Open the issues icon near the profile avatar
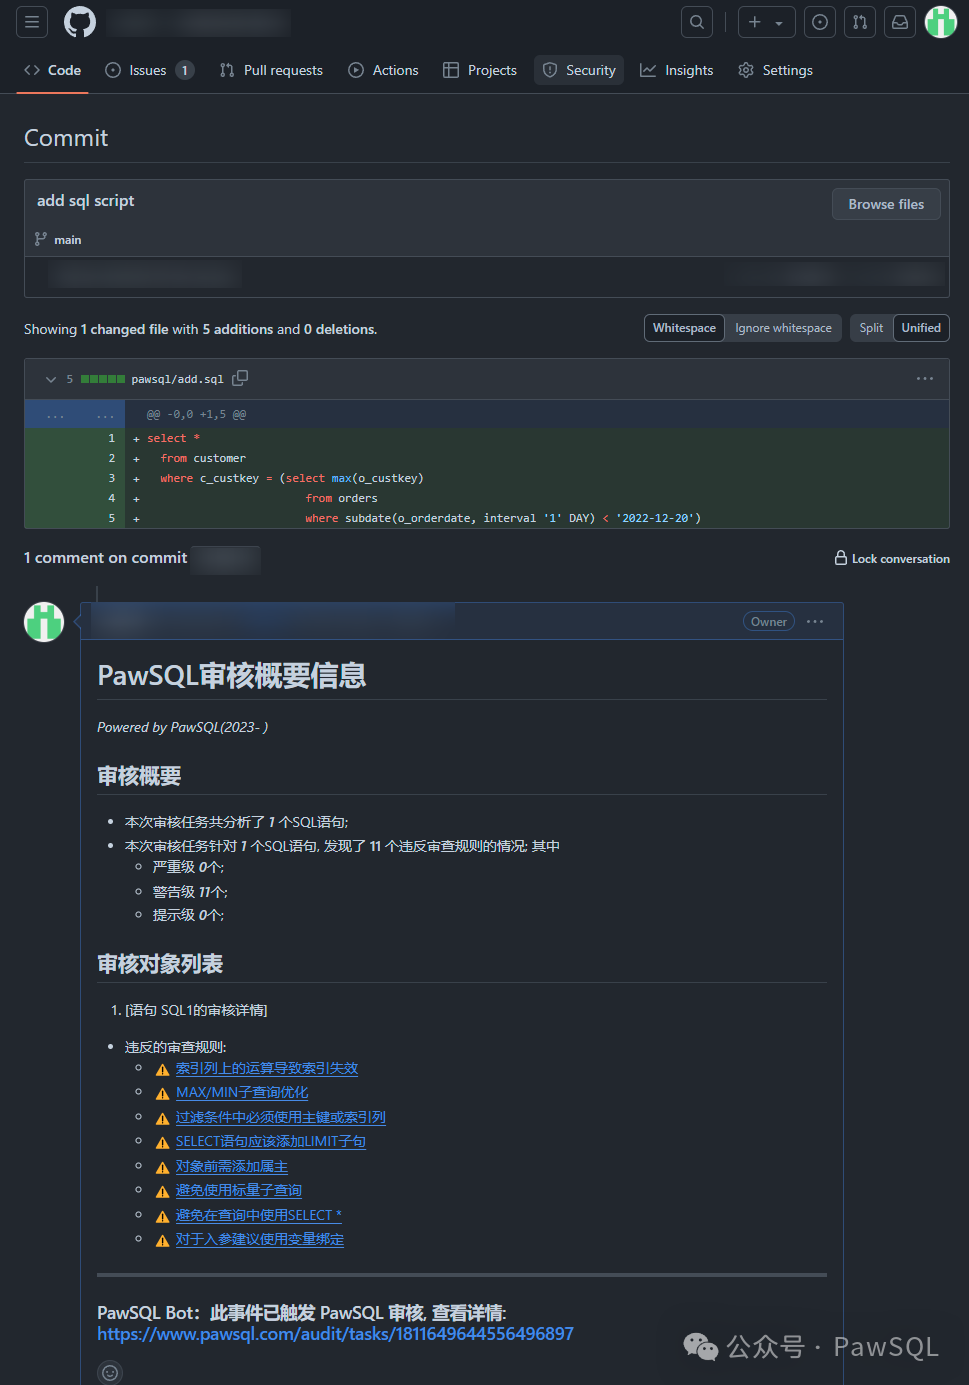The image size is (969, 1385). 819,21
